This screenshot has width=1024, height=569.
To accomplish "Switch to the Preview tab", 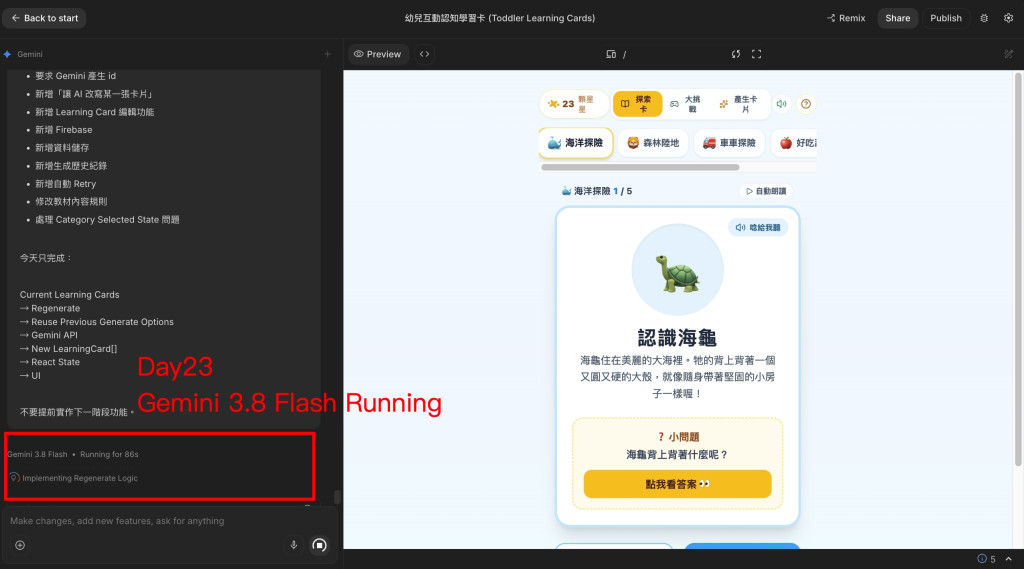I will point(377,54).
